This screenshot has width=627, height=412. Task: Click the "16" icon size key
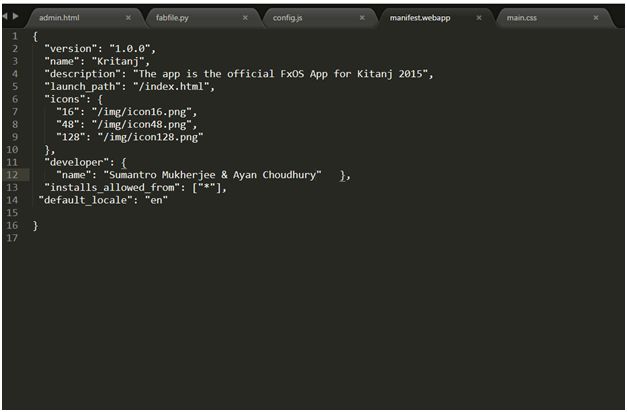pos(68,112)
